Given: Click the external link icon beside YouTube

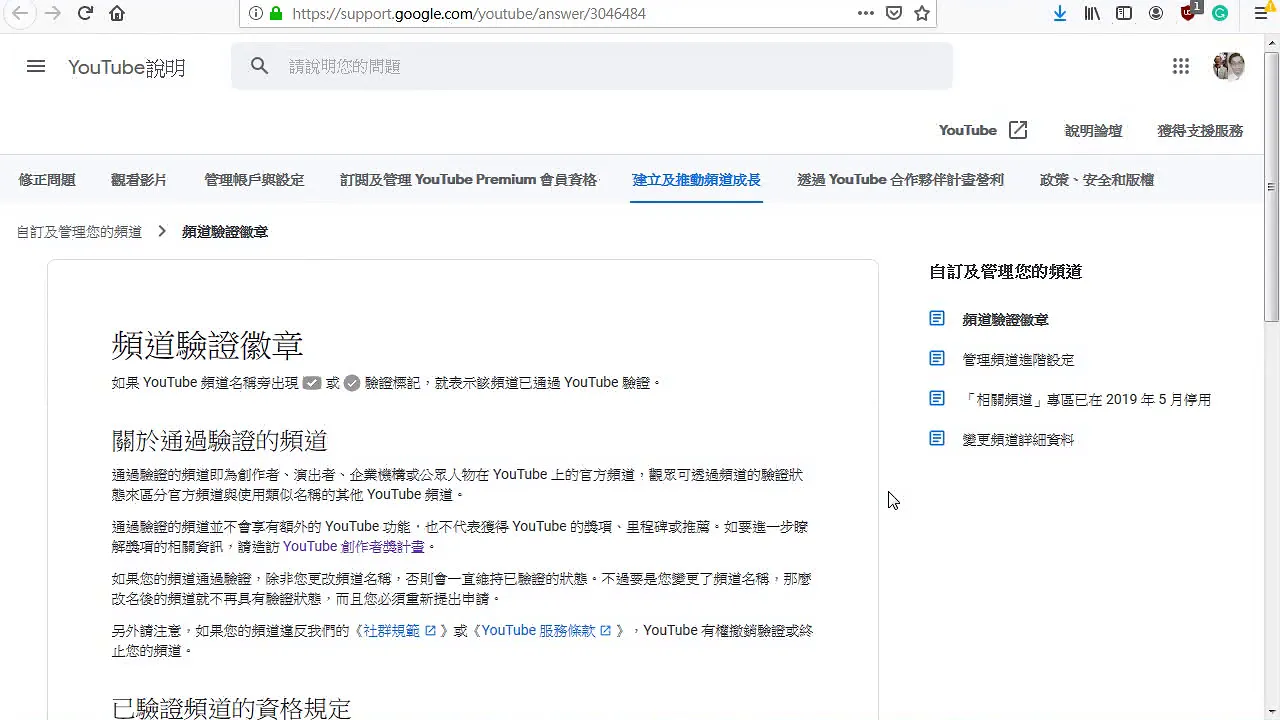Looking at the screenshot, I should [x=1018, y=130].
